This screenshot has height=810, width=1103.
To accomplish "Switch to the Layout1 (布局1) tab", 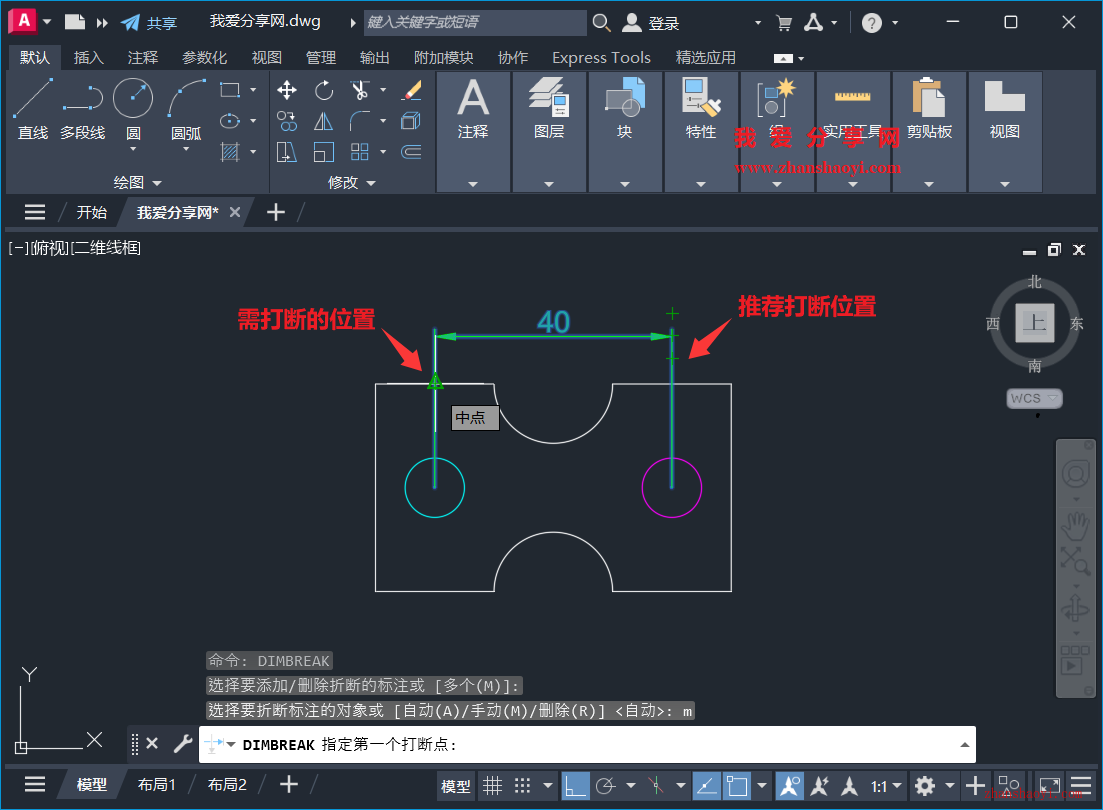I will (x=157, y=785).
